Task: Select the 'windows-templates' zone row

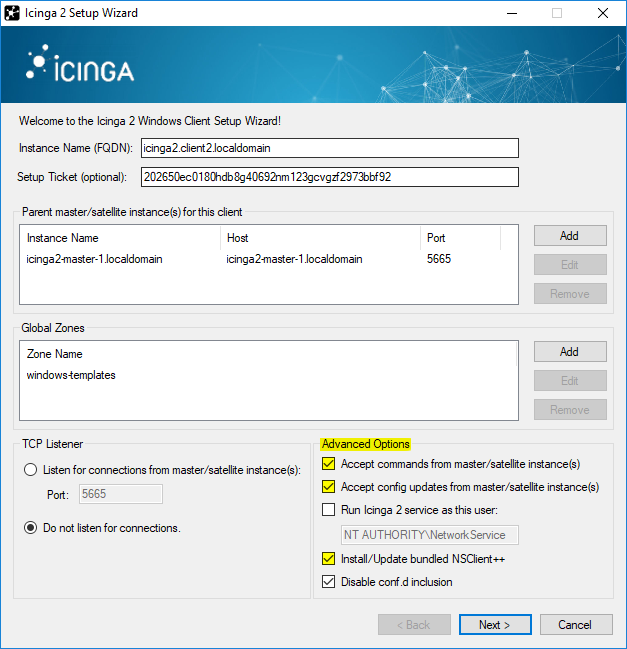Action: click(71, 375)
